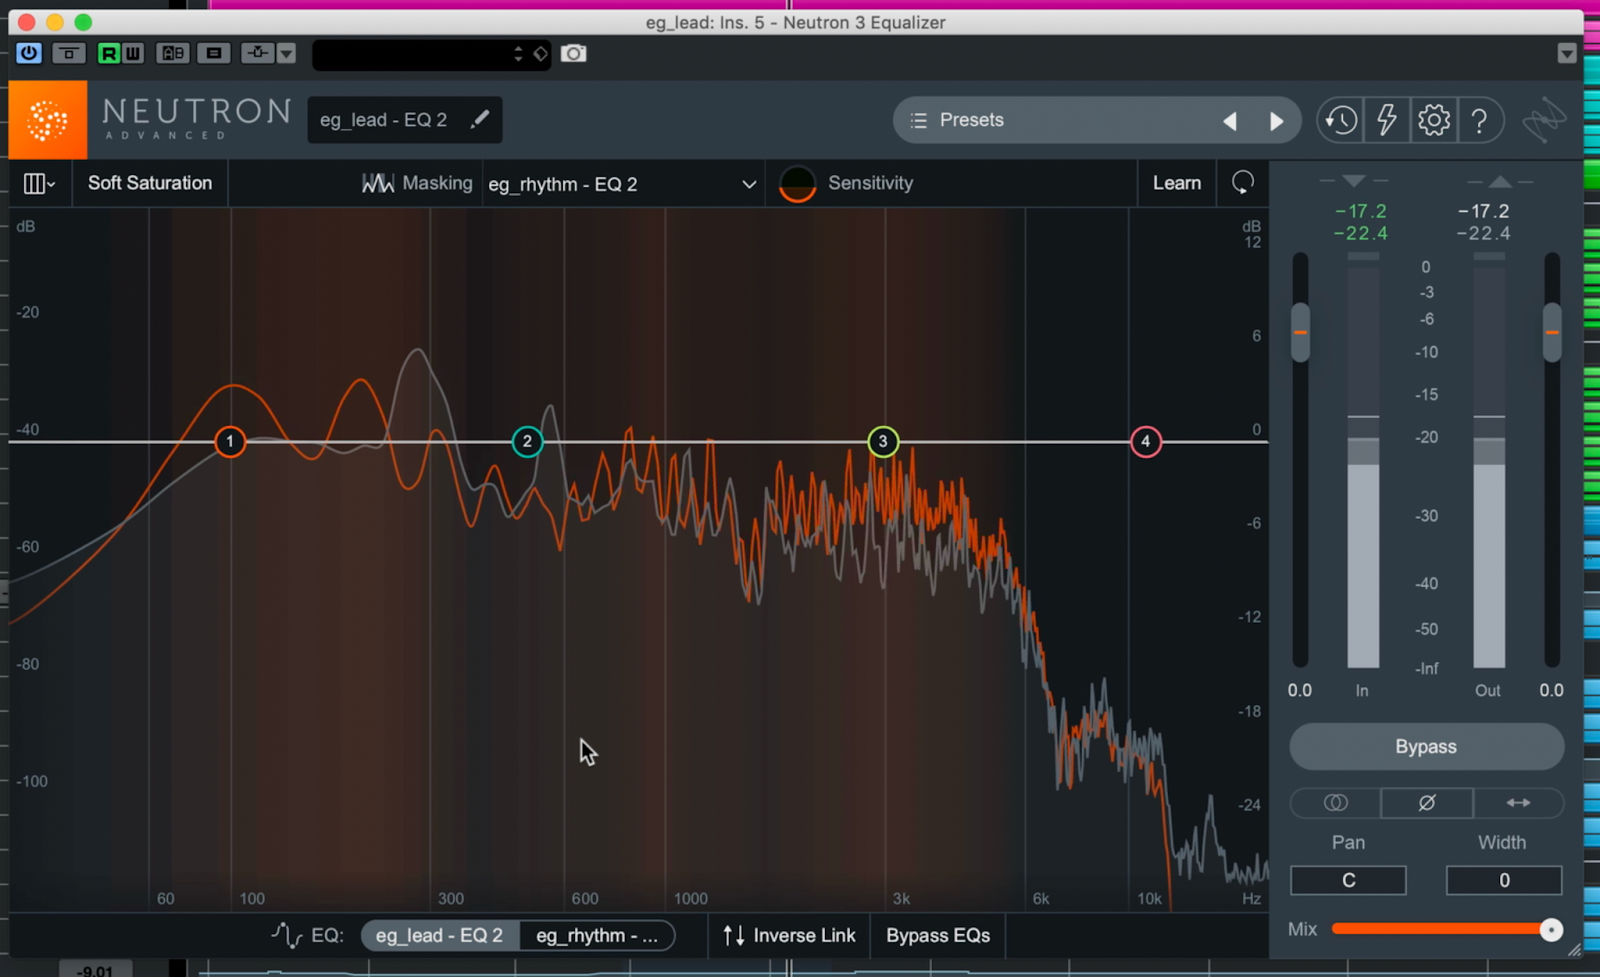The width and height of the screenshot is (1600, 977).
Task: Toggle swap channels arrow icon
Action: point(1518,803)
